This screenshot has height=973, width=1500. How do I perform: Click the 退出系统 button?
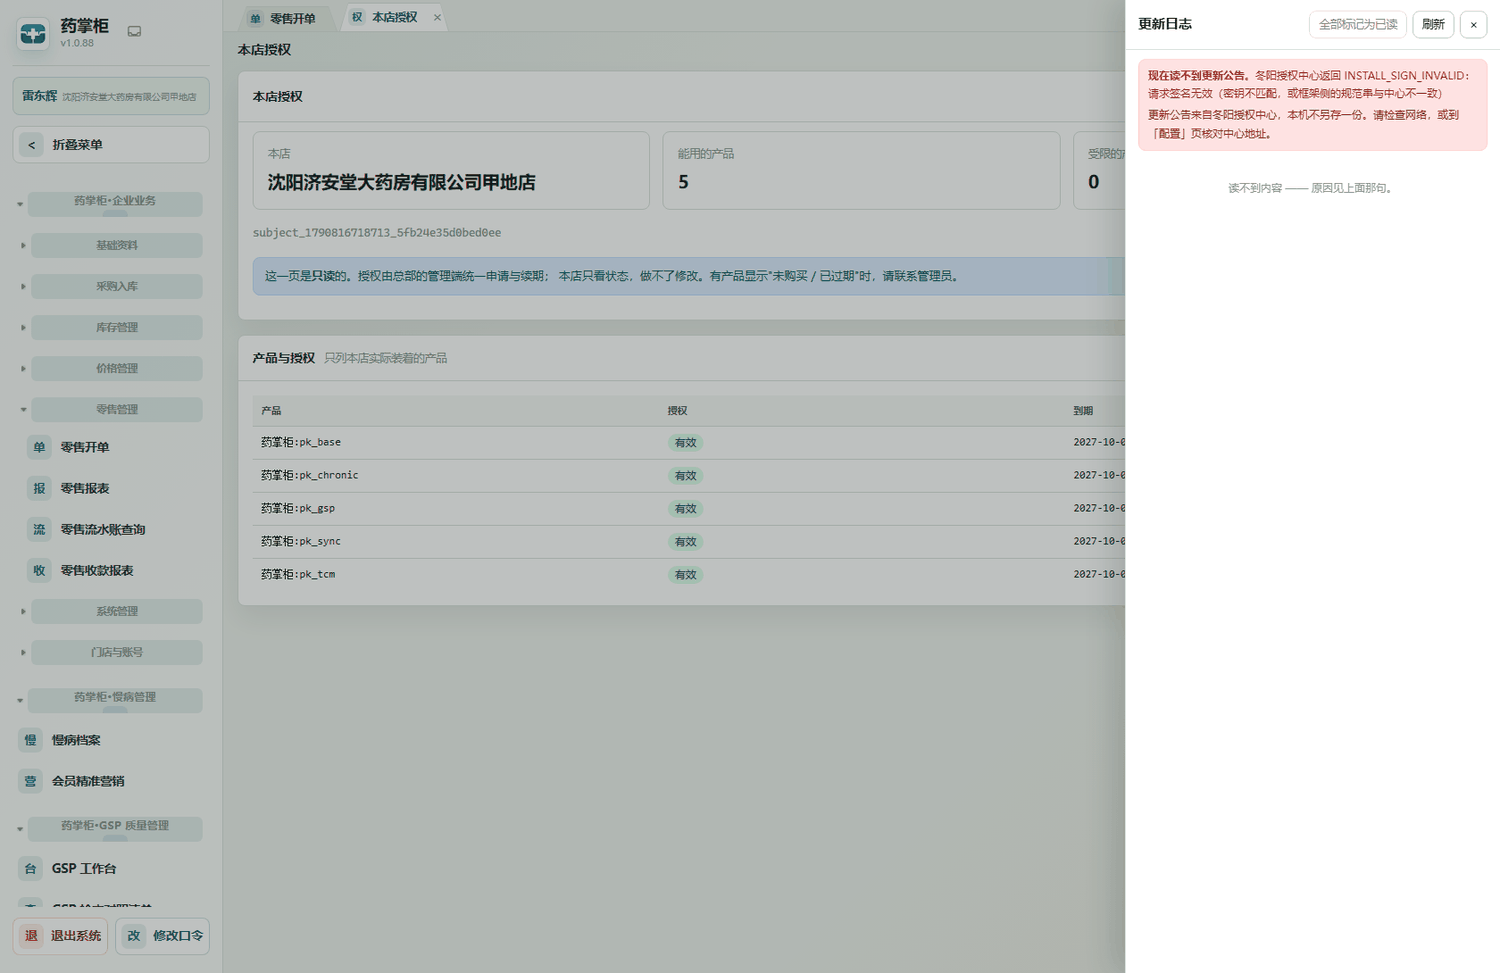(x=60, y=936)
